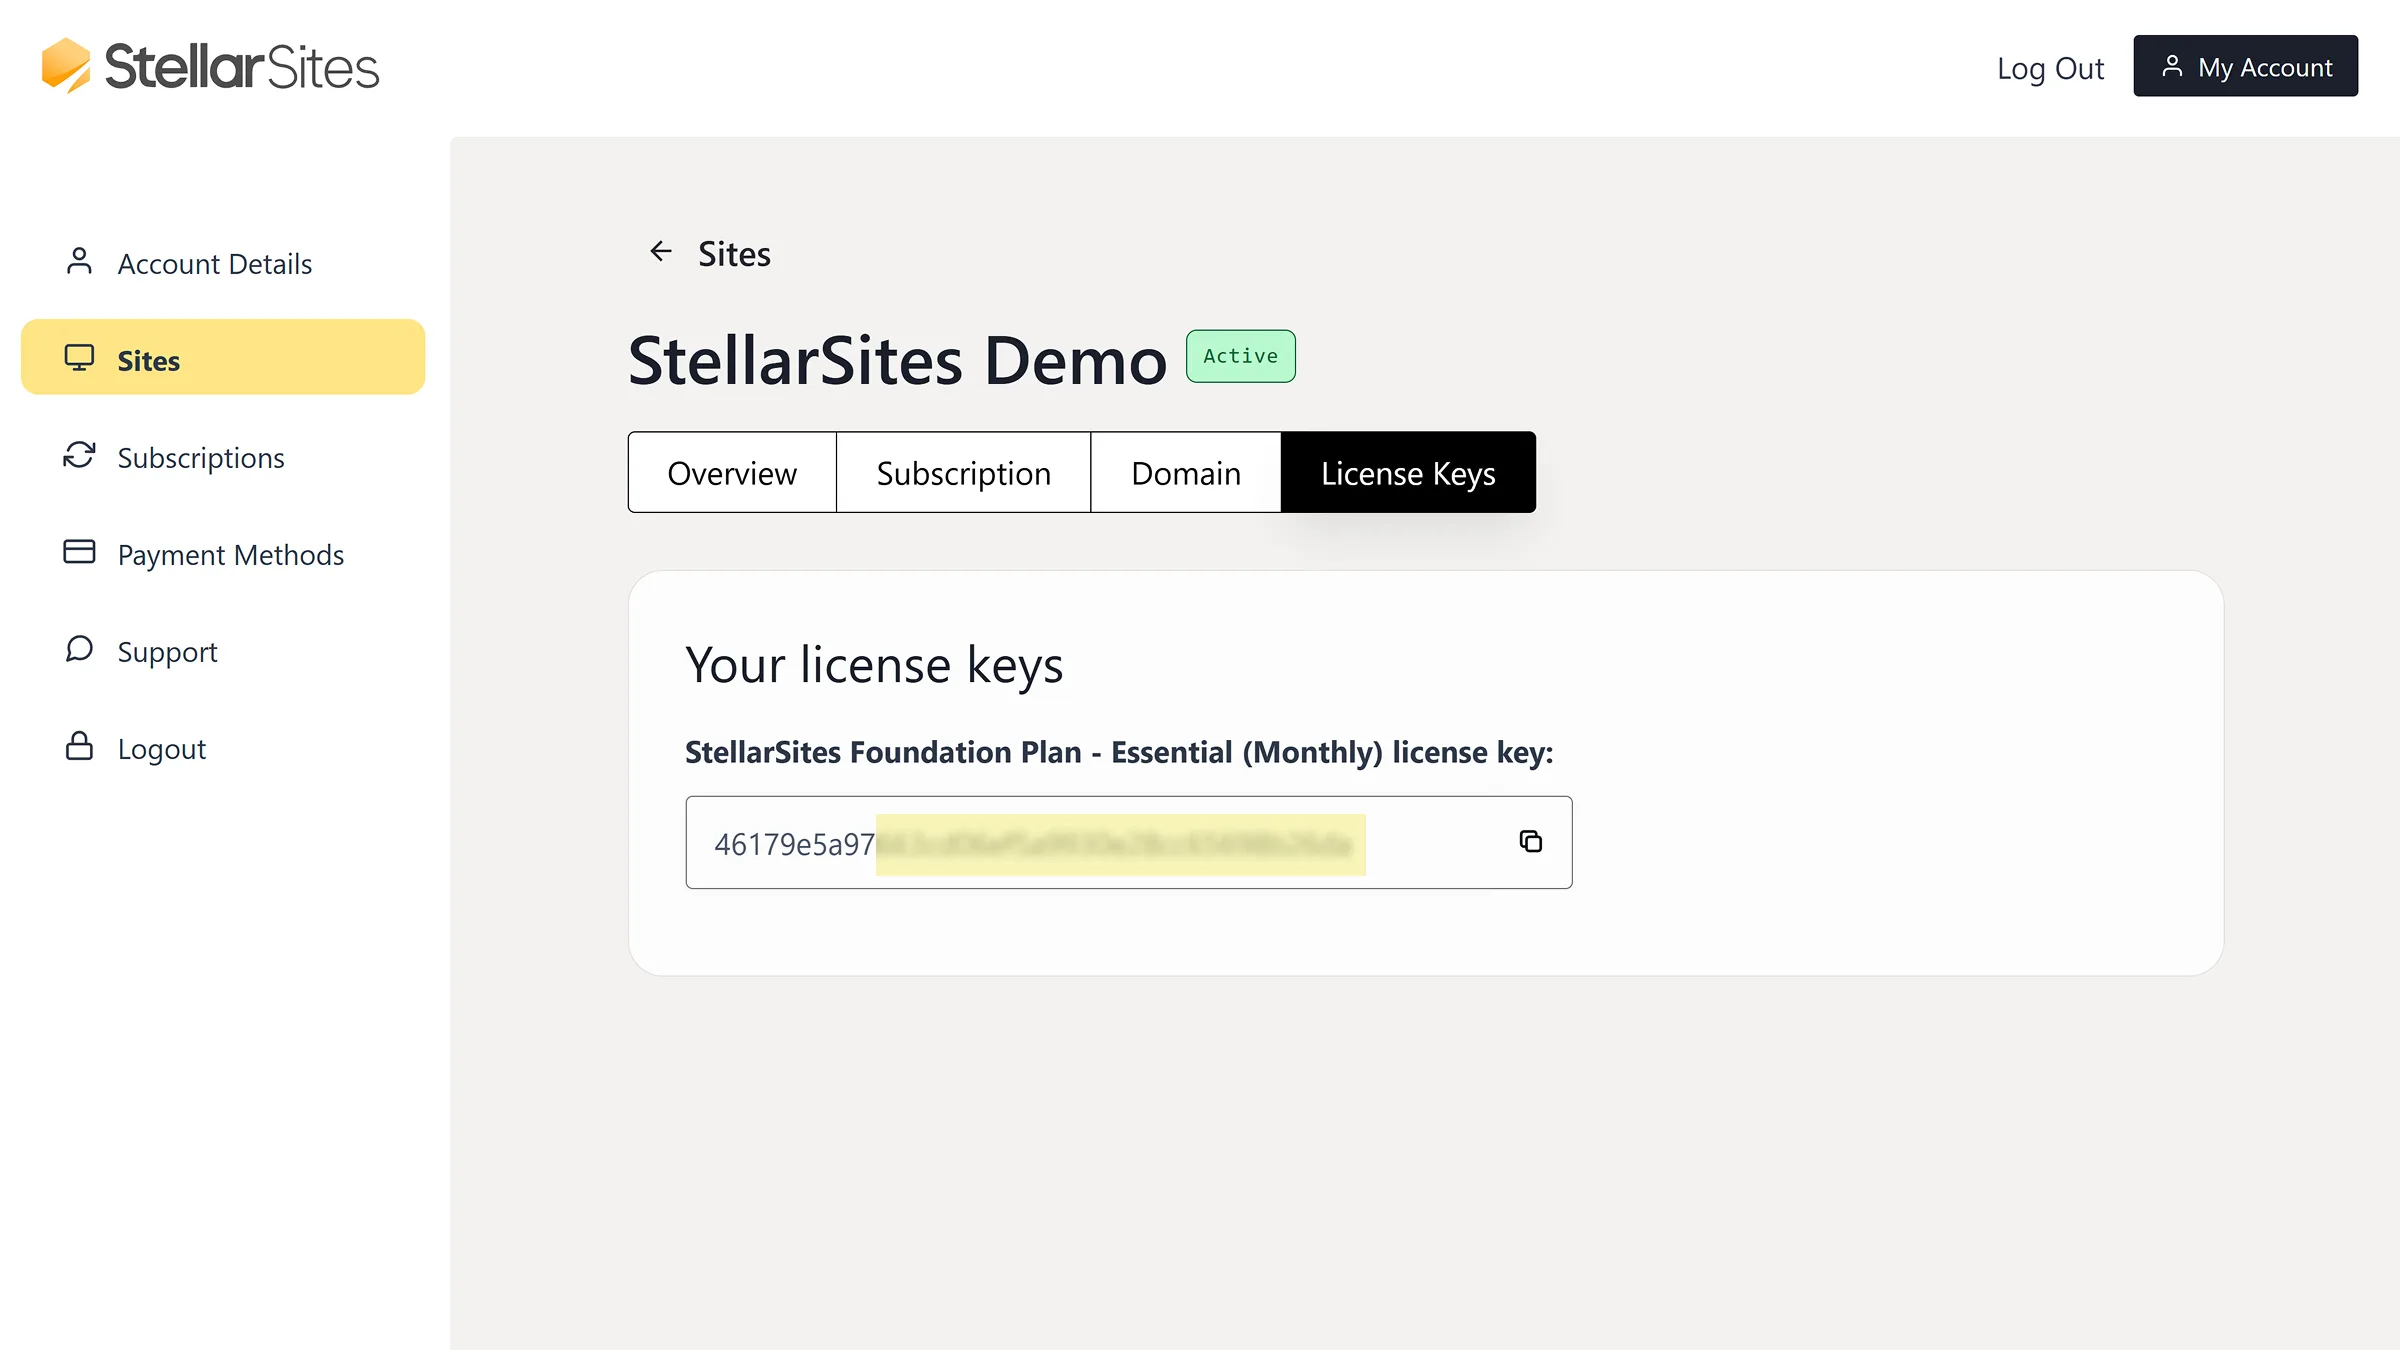The image size is (2400, 1350).
Task: Click the Account Details person icon
Action: [79, 261]
